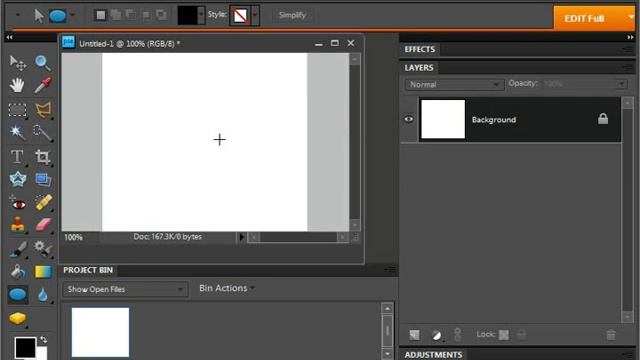Click the Style none swatch
This screenshot has width=640, height=360.
pos(240,16)
